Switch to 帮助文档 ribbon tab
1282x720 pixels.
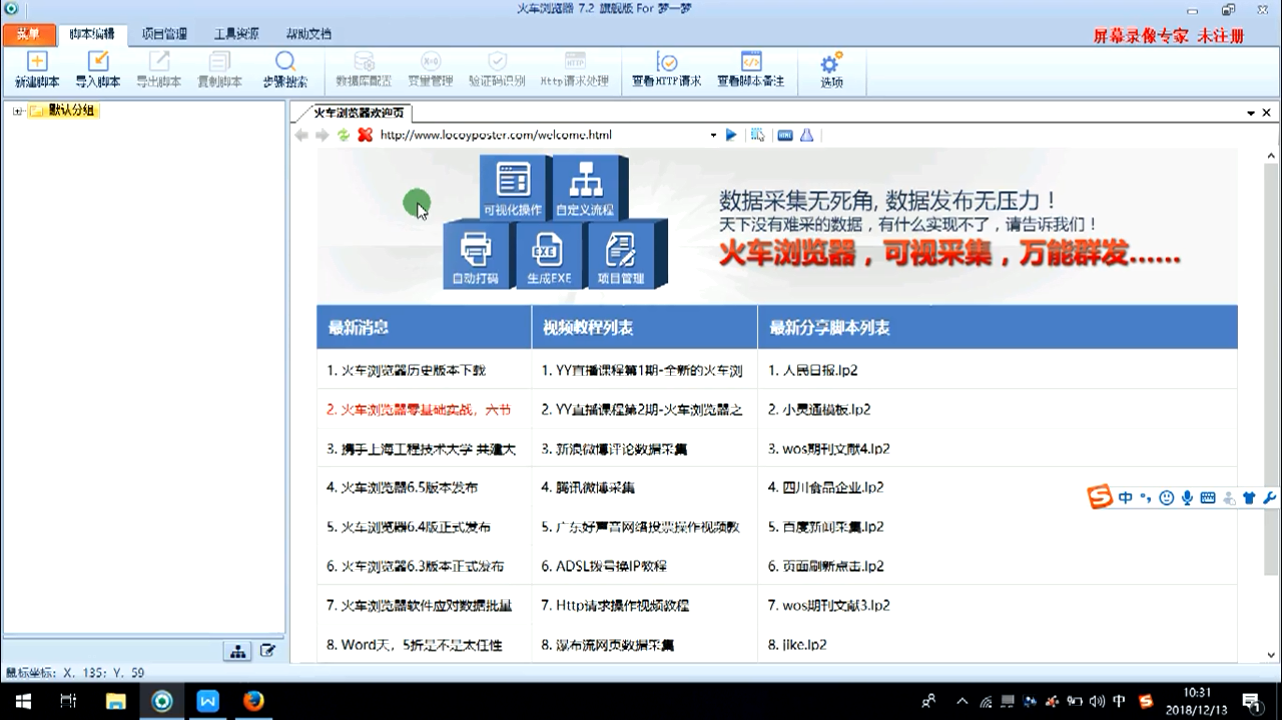(x=308, y=34)
